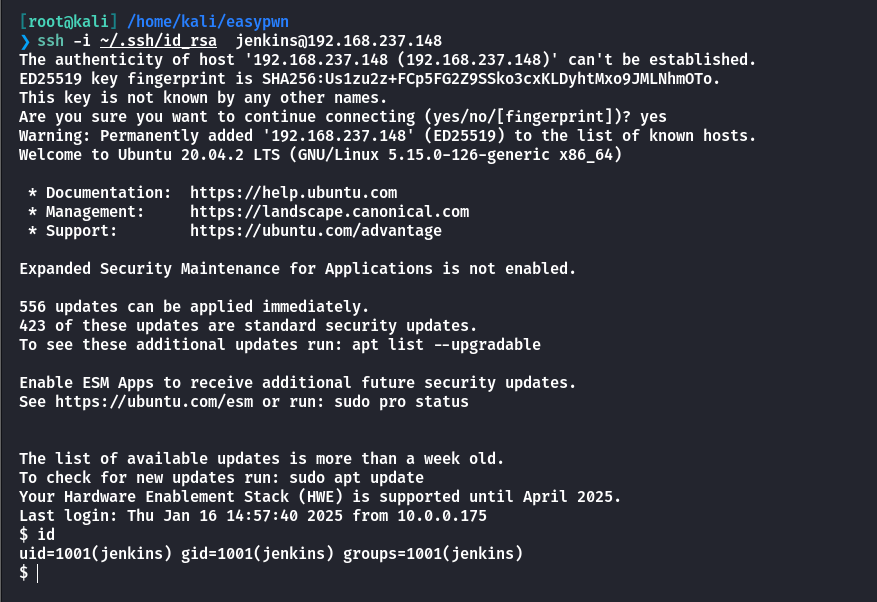The width and height of the screenshot is (877, 602).
Task: Click the 'yes' answer to connection prompt
Action: click(653, 117)
